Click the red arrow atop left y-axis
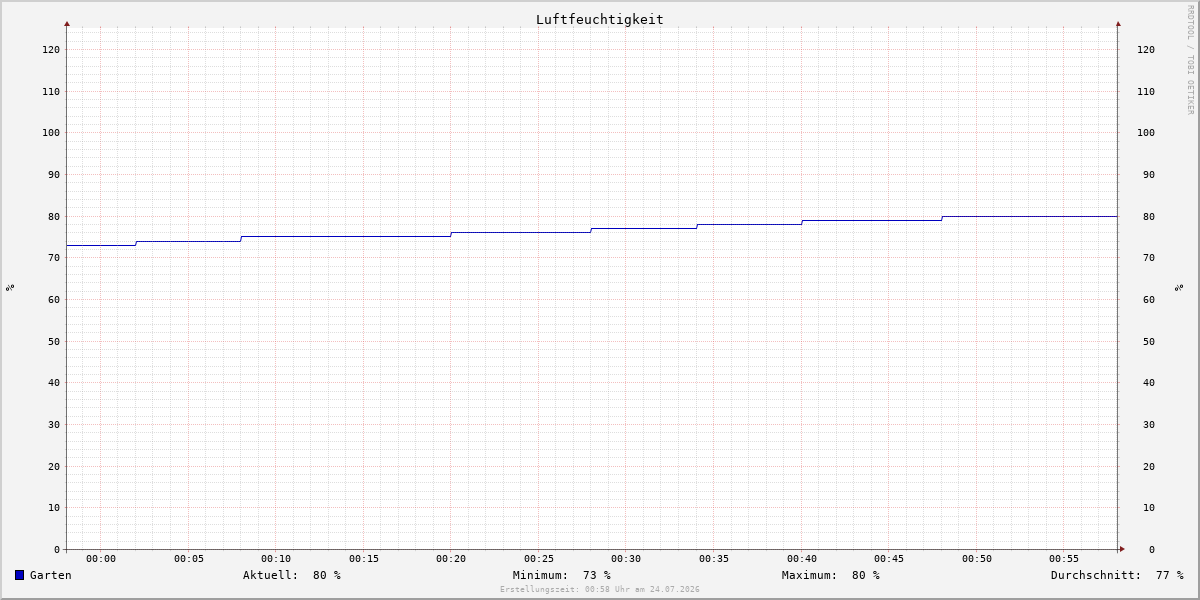The width and height of the screenshot is (1200, 600). (x=67, y=23)
